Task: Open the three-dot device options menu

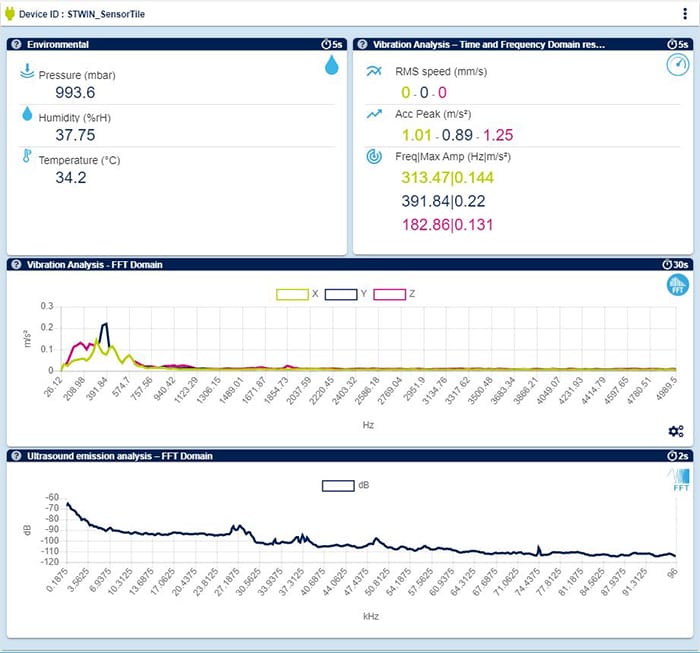Action: [685, 14]
